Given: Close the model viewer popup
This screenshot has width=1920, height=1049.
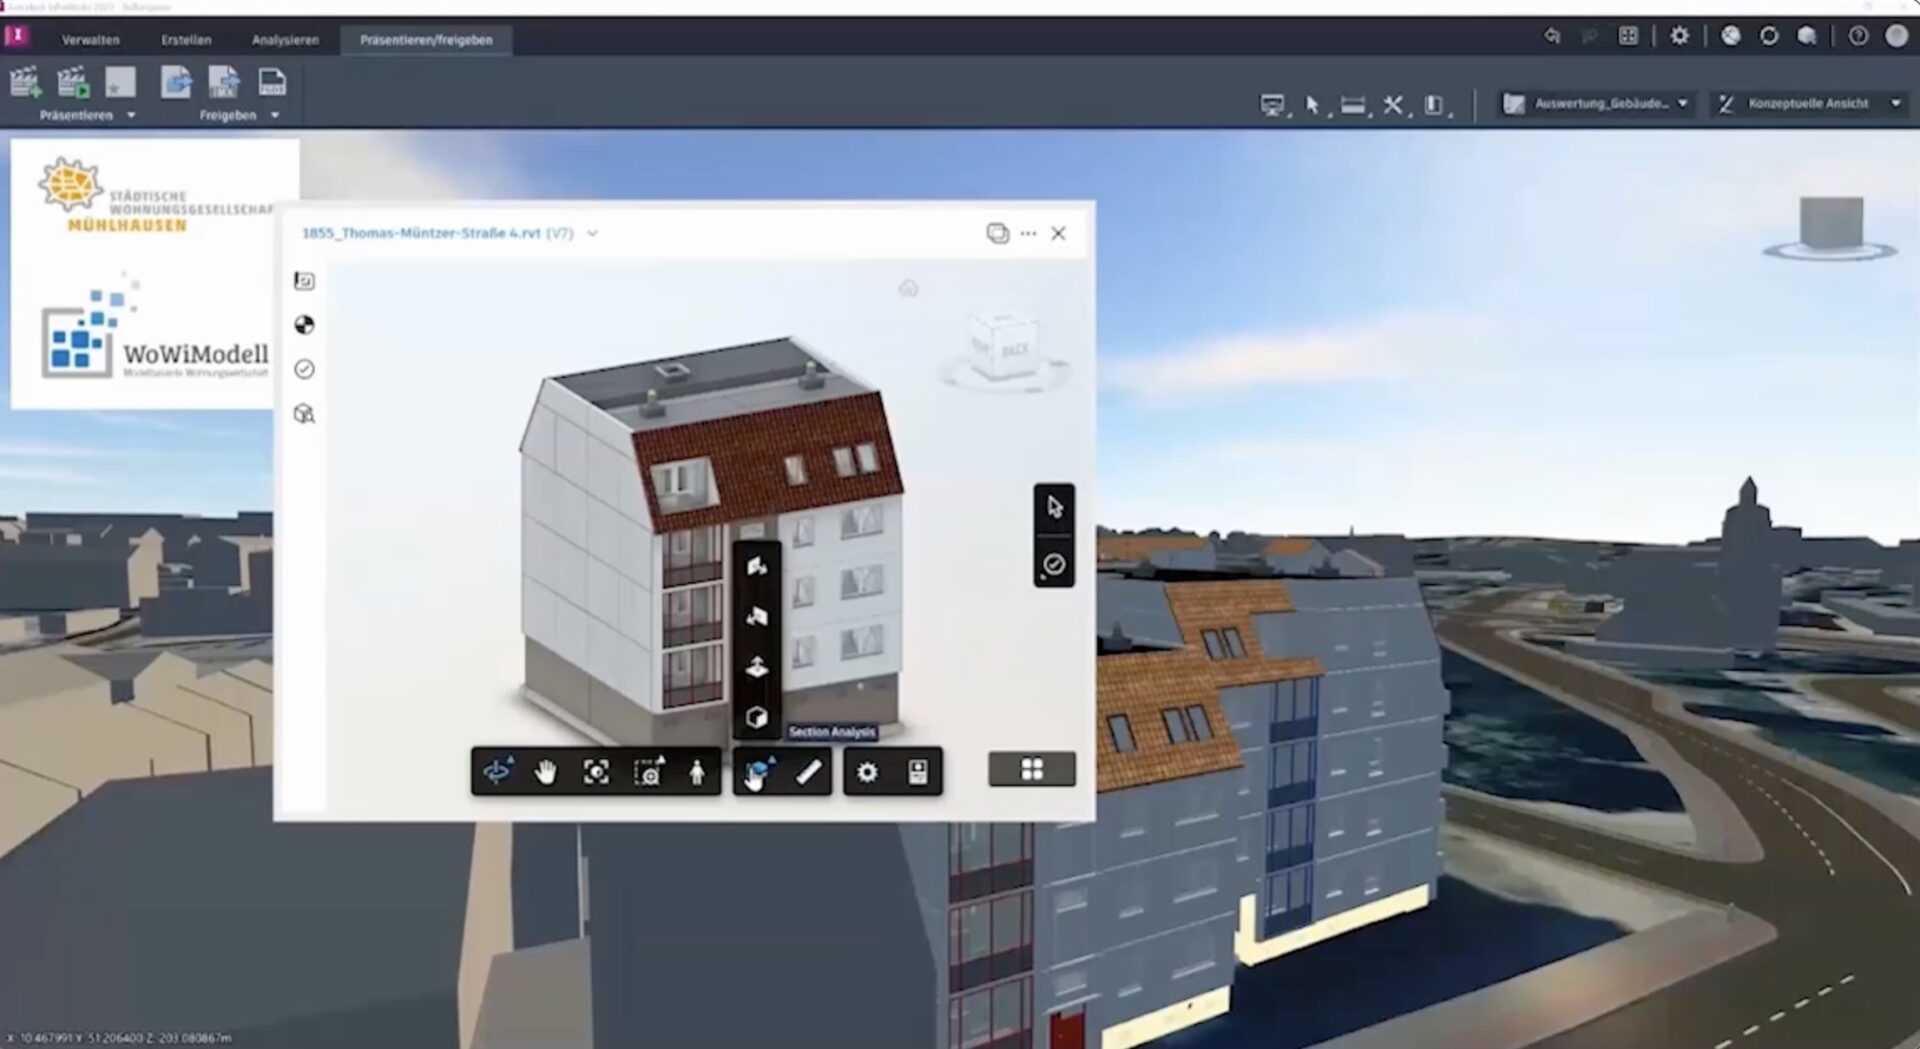Looking at the screenshot, I should click(x=1058, y=233).
